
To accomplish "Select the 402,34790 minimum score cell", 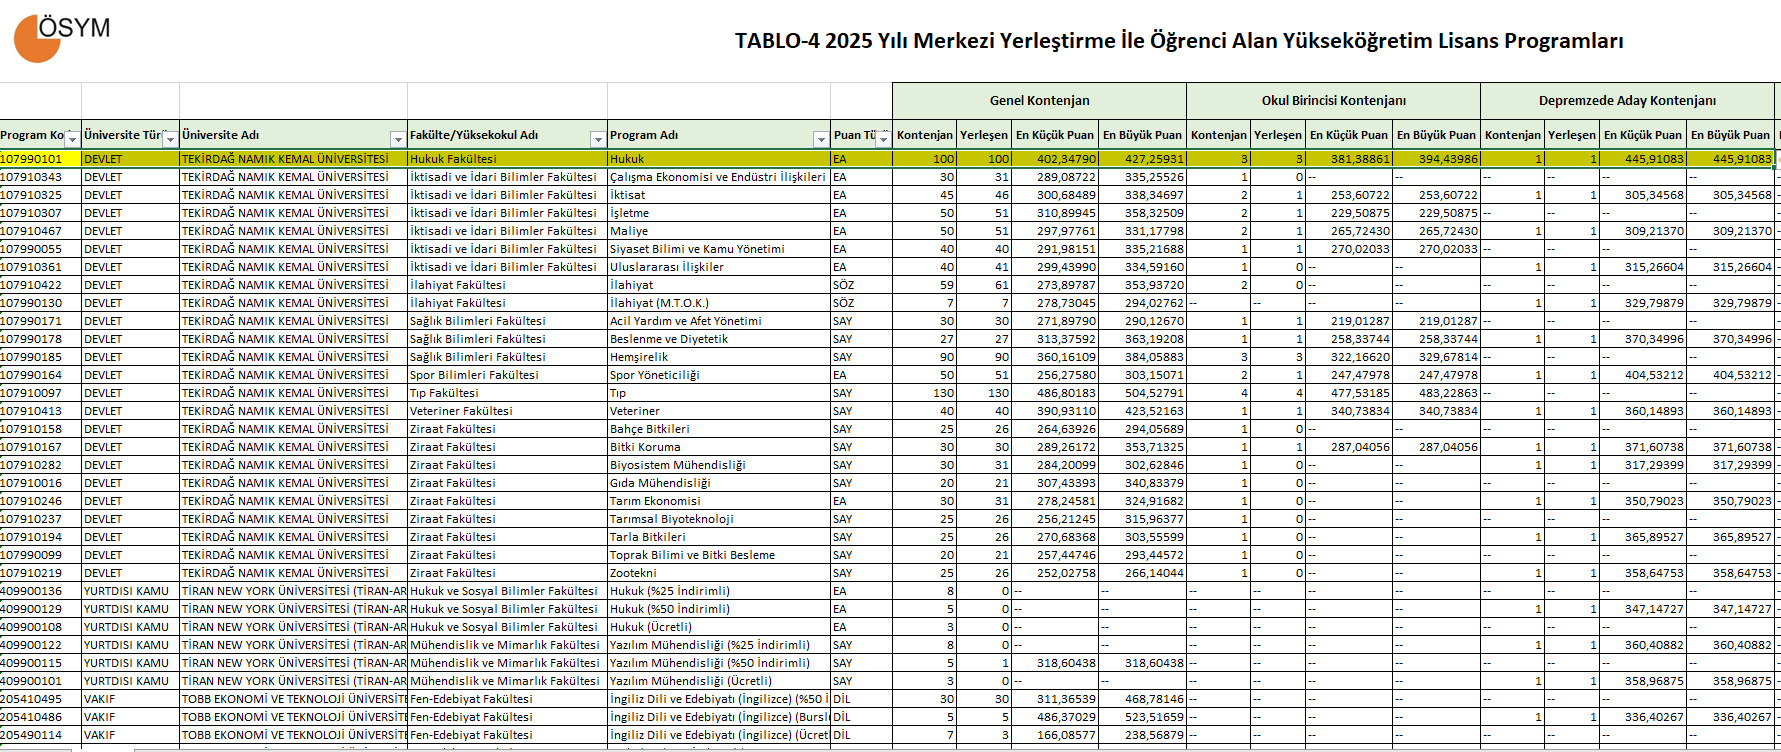I will tap(1055, 159).
